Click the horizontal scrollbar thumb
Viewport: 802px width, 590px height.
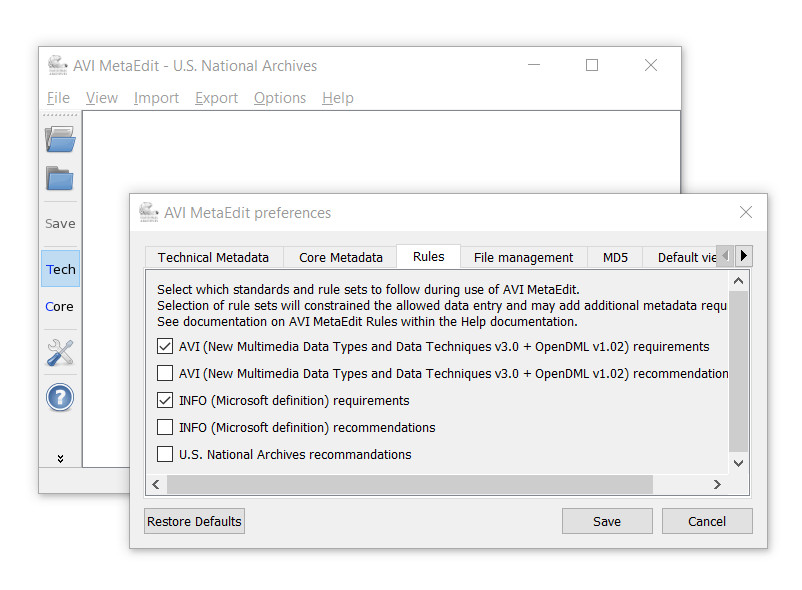pyautogui.click(x=410, y=484)
